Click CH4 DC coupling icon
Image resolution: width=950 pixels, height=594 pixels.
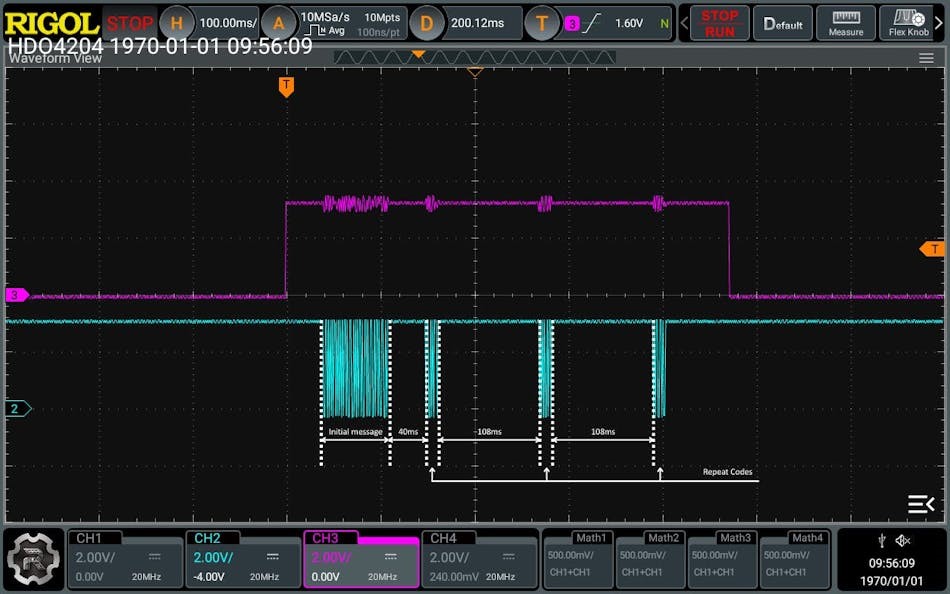point(508,556)
